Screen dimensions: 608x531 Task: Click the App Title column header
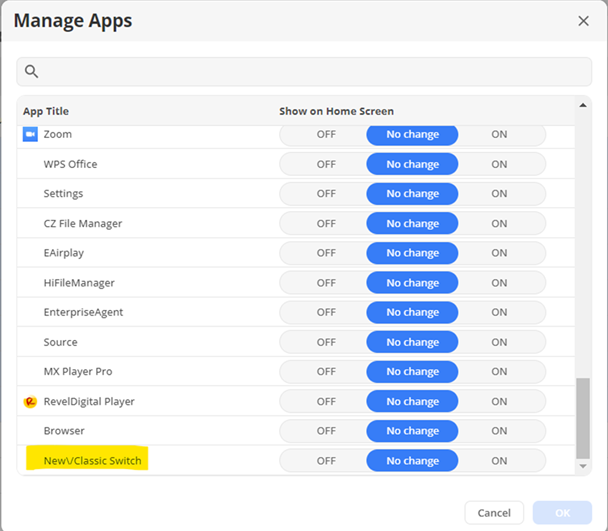(46, 111)
